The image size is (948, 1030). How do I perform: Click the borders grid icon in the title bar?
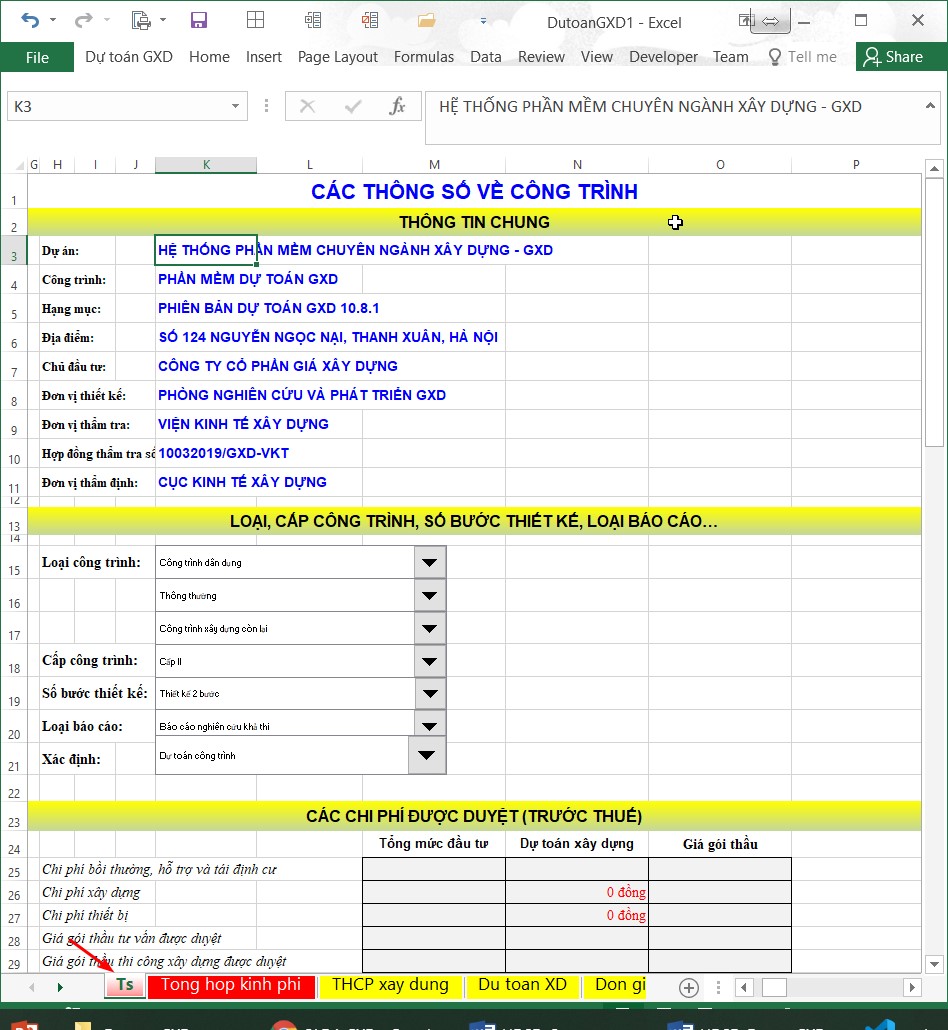click(x=255, y=20)
